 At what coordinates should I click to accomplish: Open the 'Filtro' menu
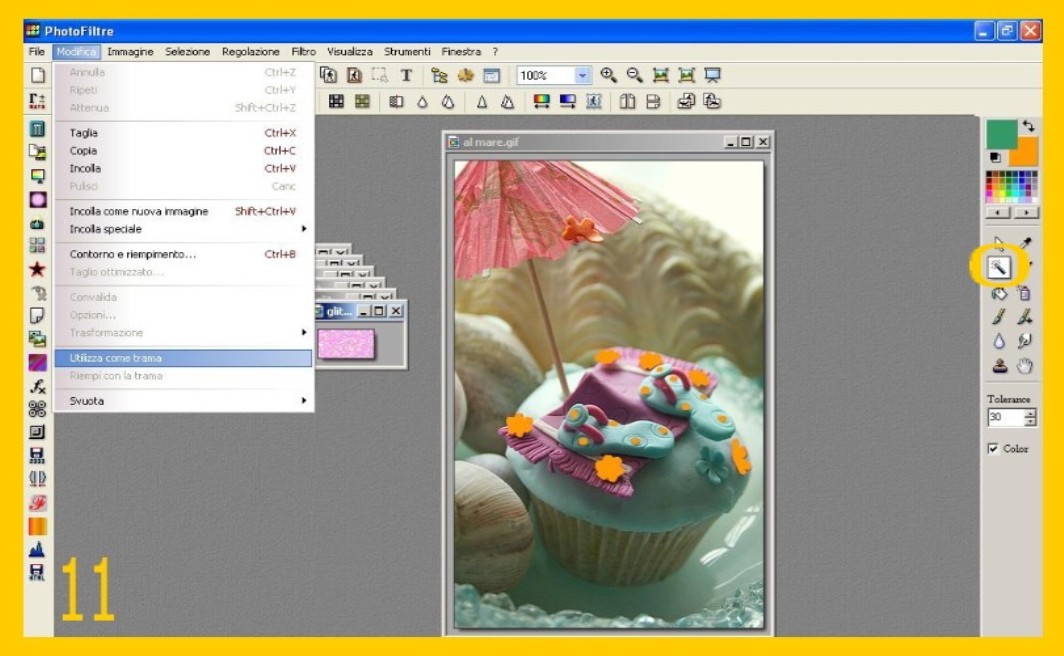coord(303,51)
